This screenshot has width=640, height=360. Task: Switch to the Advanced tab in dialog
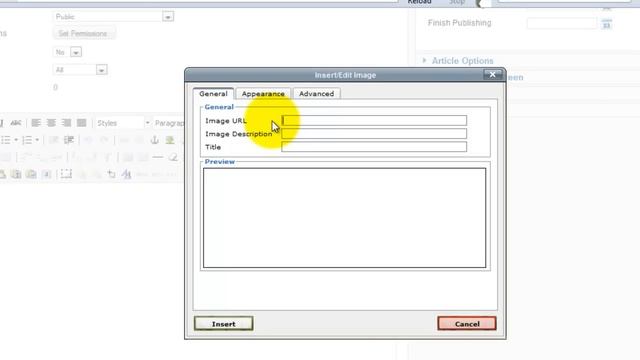316,93
